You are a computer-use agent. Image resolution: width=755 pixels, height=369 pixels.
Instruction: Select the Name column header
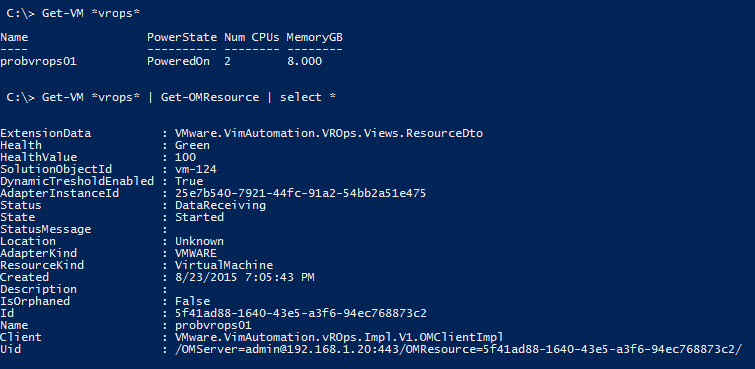(x=14, y=37)
